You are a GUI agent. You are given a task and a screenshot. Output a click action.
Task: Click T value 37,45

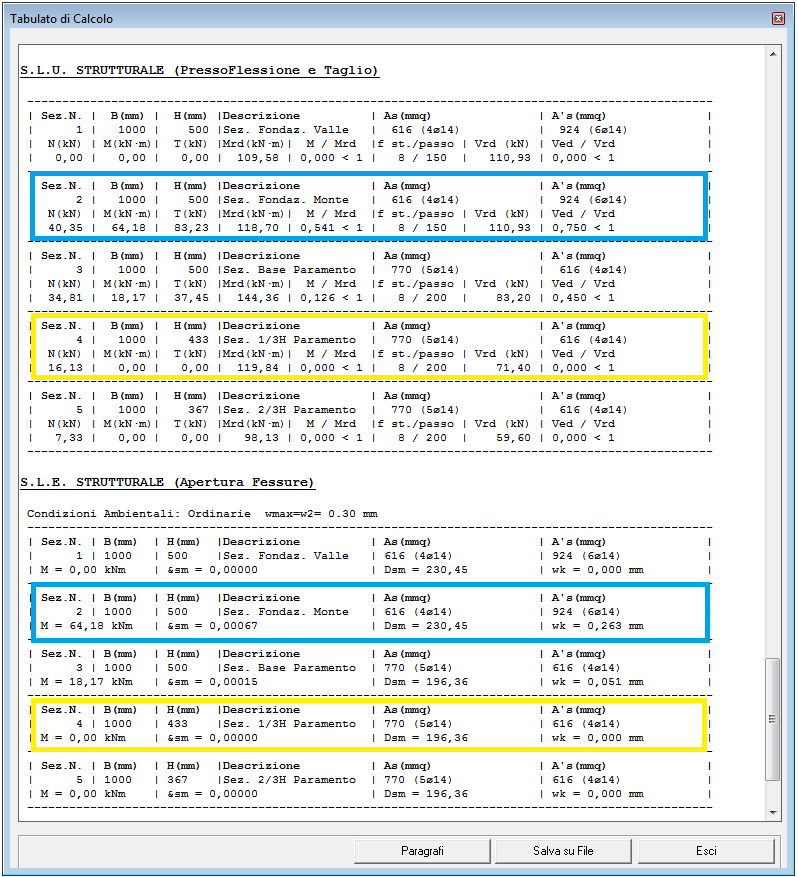point(191,298)
